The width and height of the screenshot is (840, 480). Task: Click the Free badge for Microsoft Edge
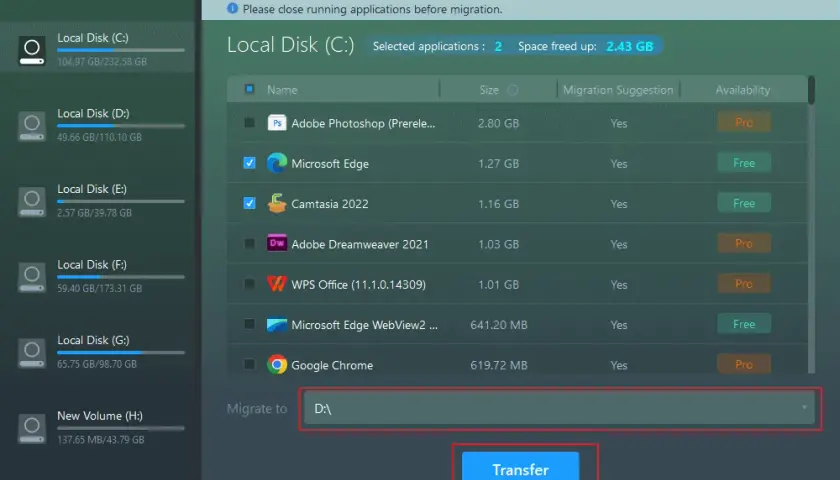point(744,163)
